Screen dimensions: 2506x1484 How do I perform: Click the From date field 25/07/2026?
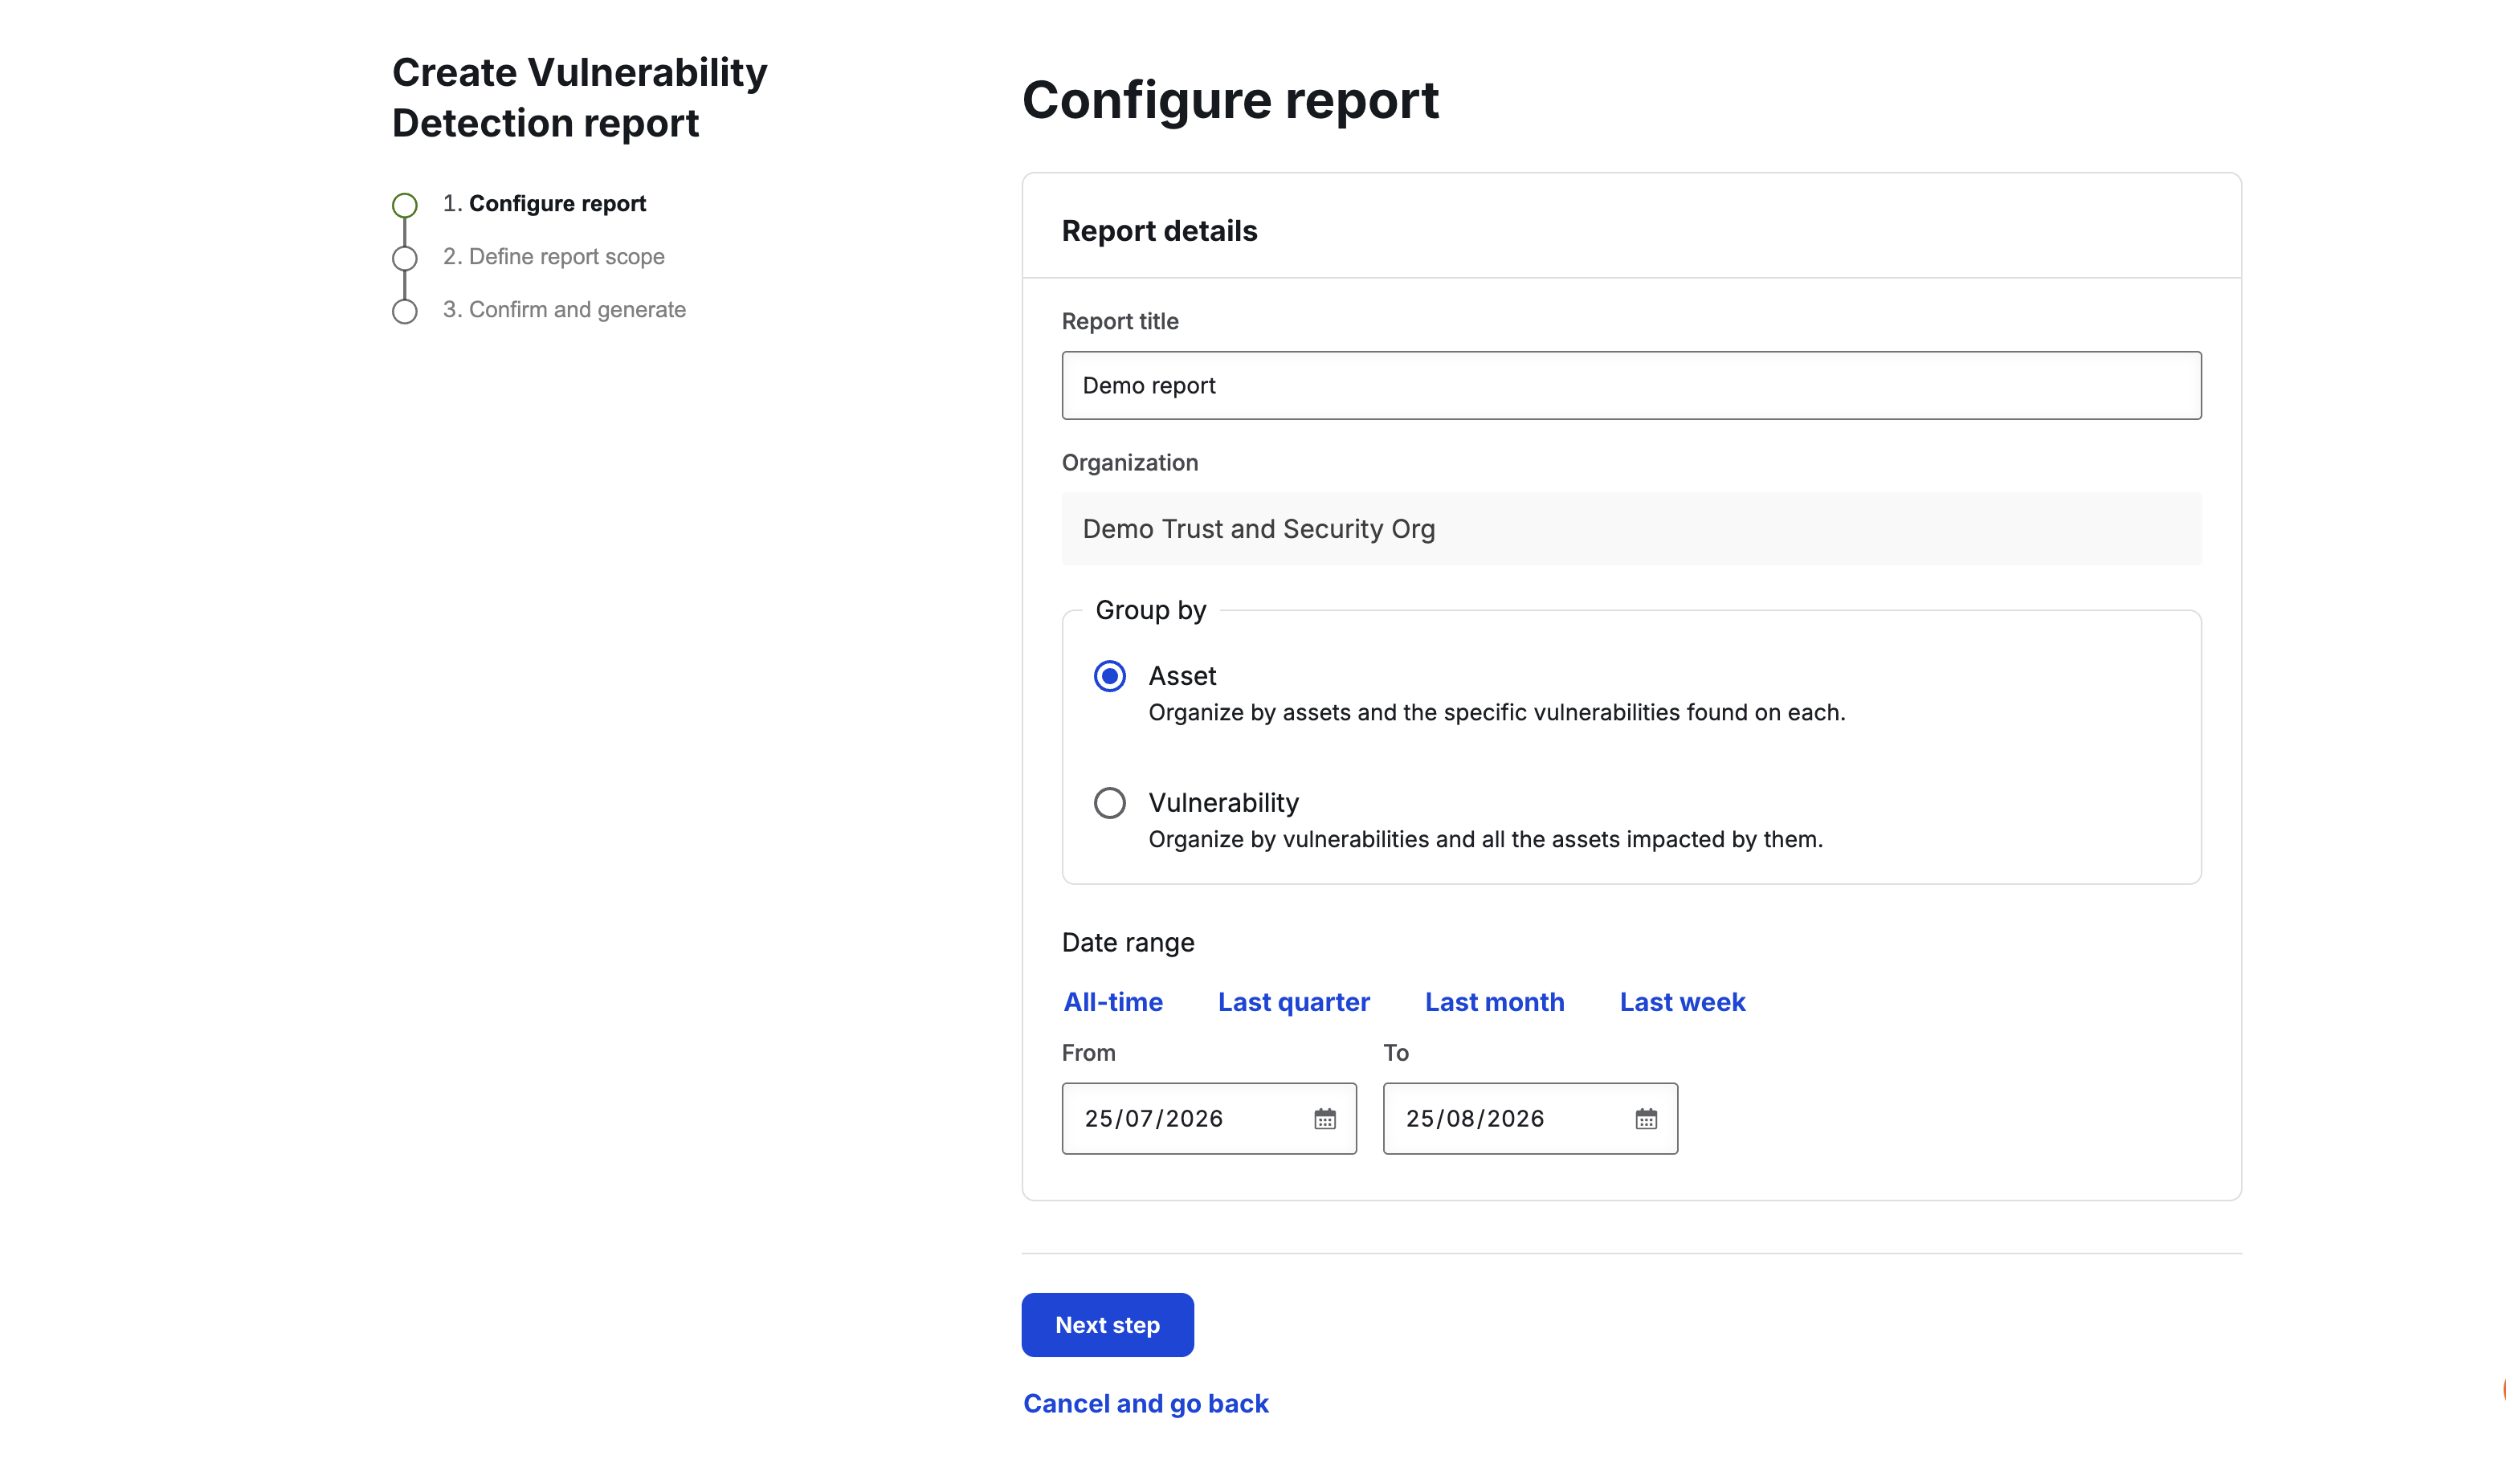1208,1119
